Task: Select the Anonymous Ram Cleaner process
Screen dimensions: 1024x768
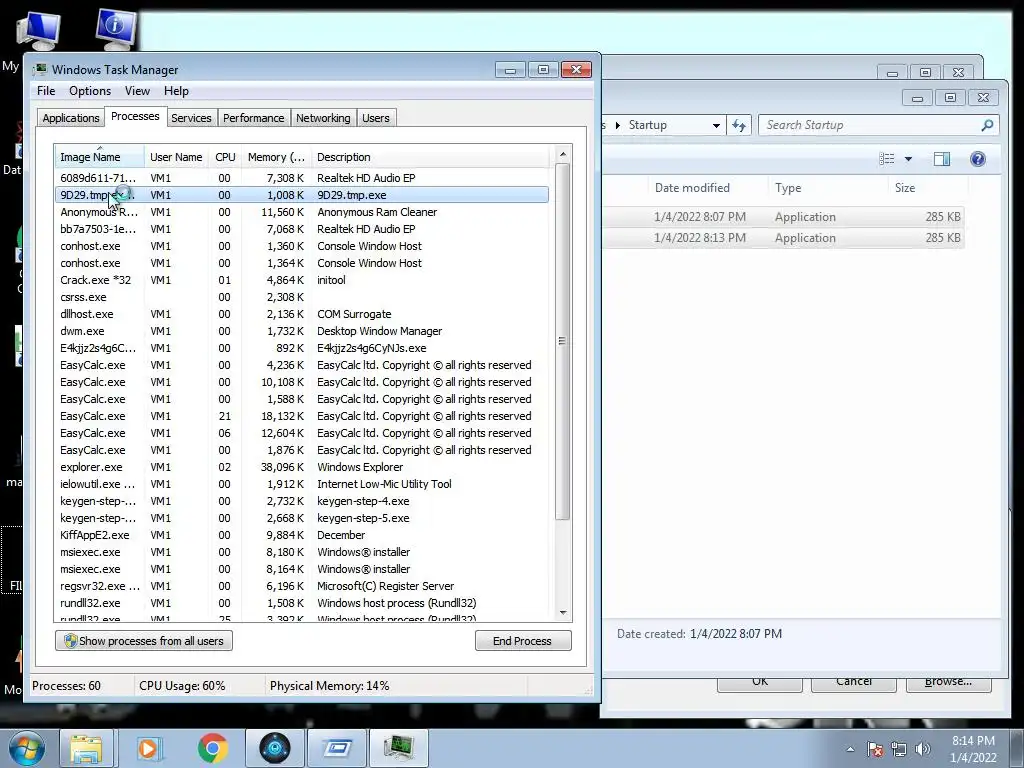Action: tap(301, 212)
